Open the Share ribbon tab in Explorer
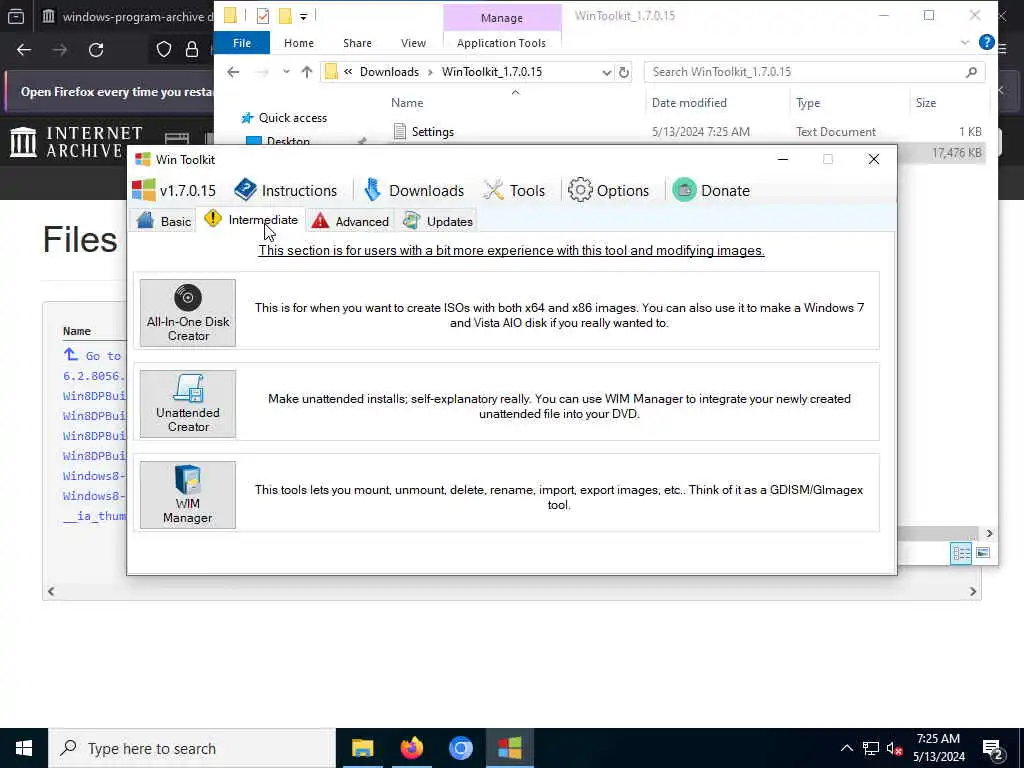 click(x=357, y=43)
